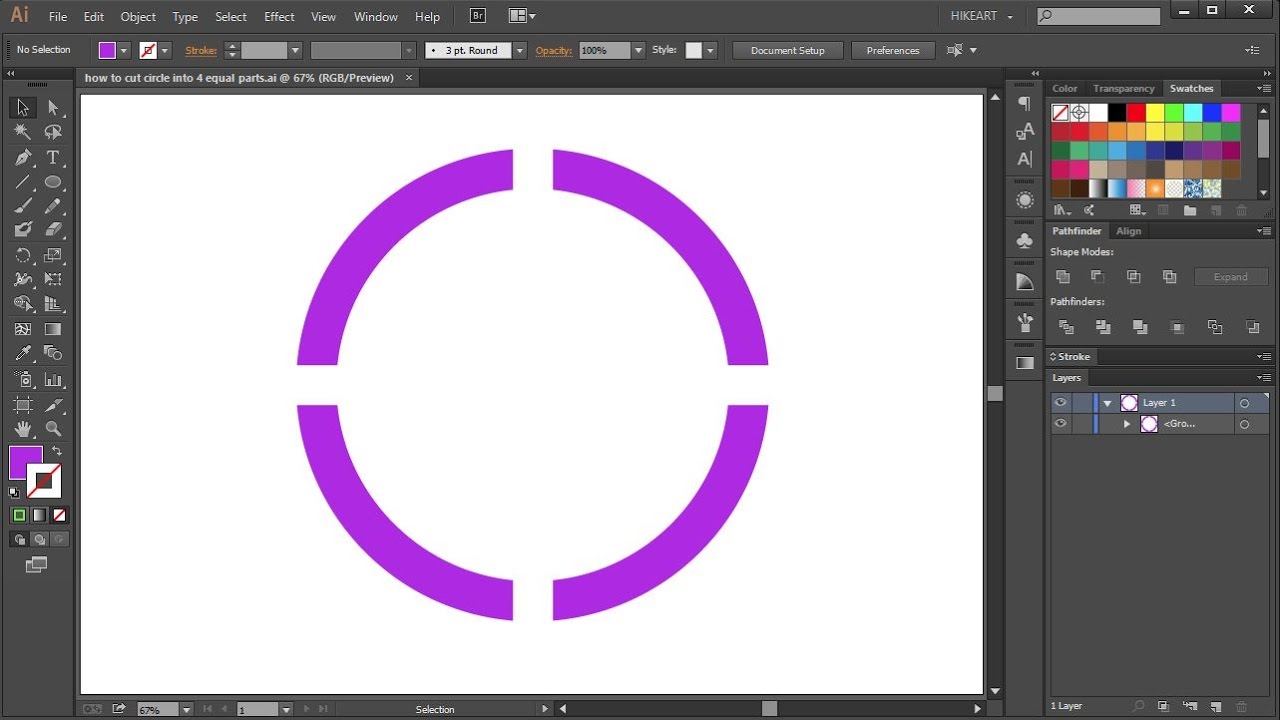Expand the <Gro... sublayer triangle
Image resolution: width=1280 pixels, height=720 pixels.
point(1127,424)
